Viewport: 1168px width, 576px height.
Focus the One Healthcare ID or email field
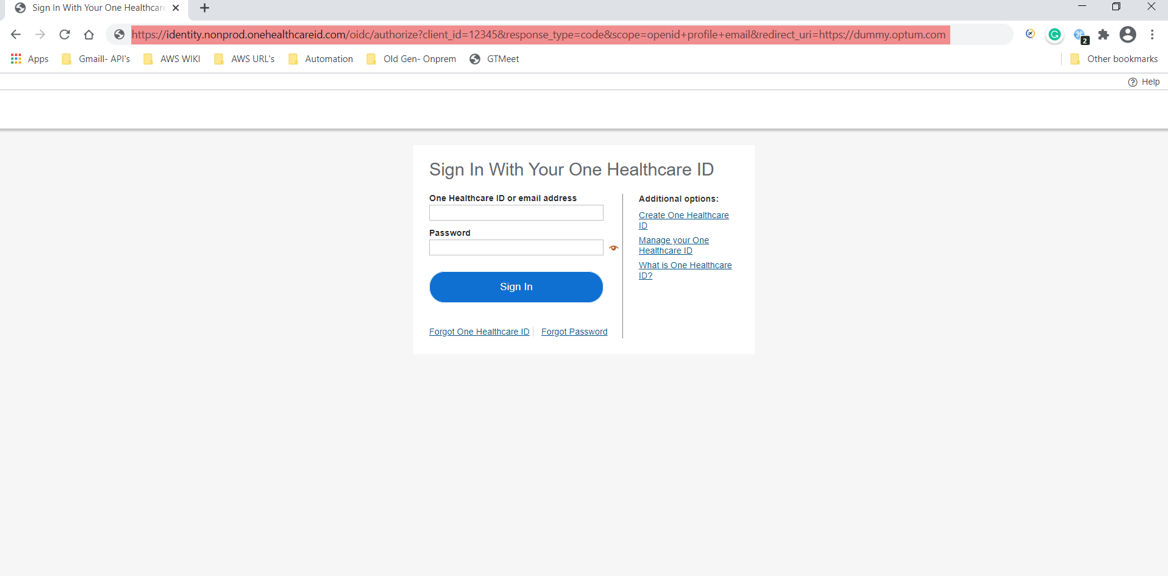(x=516, y=213)
